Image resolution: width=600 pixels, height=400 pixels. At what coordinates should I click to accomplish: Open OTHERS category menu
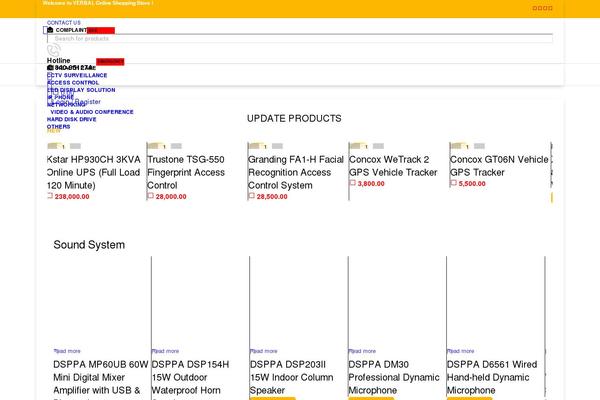pyautogui.click(x=59, y=127)
